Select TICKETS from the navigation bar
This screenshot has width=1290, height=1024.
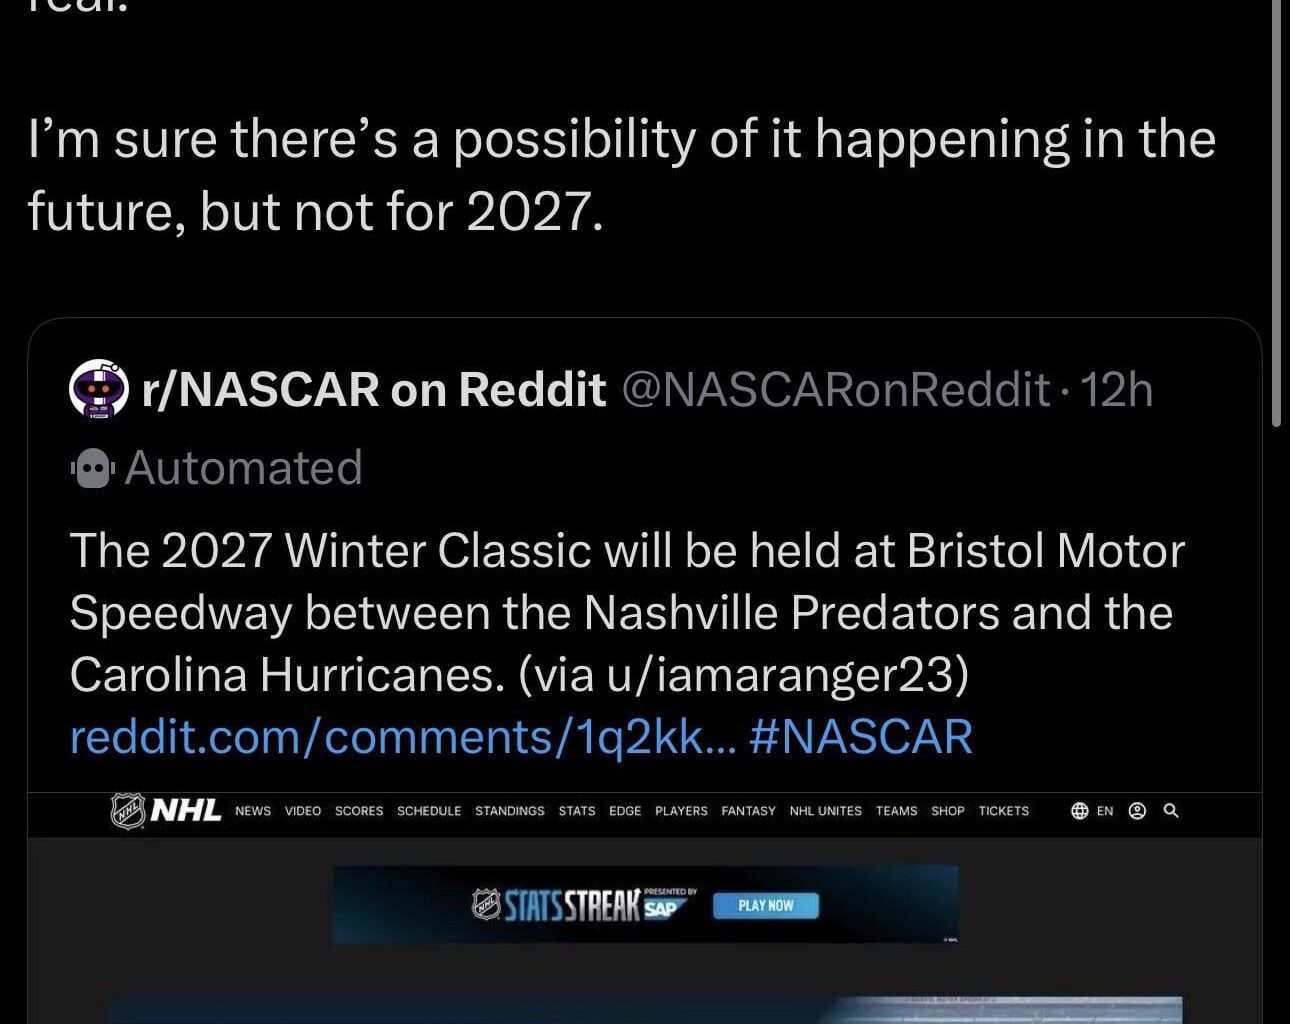[1003, 811]
